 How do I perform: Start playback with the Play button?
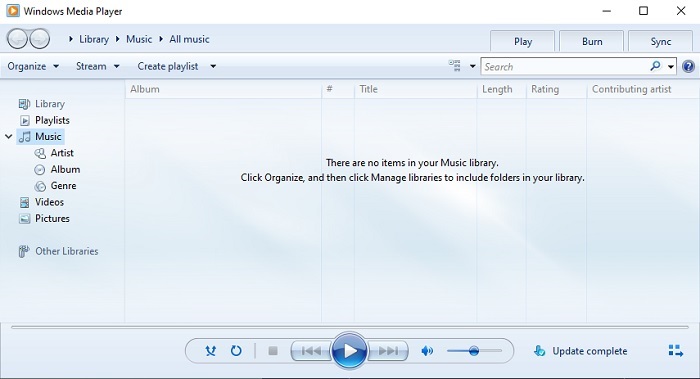click(x=349, y=351)
